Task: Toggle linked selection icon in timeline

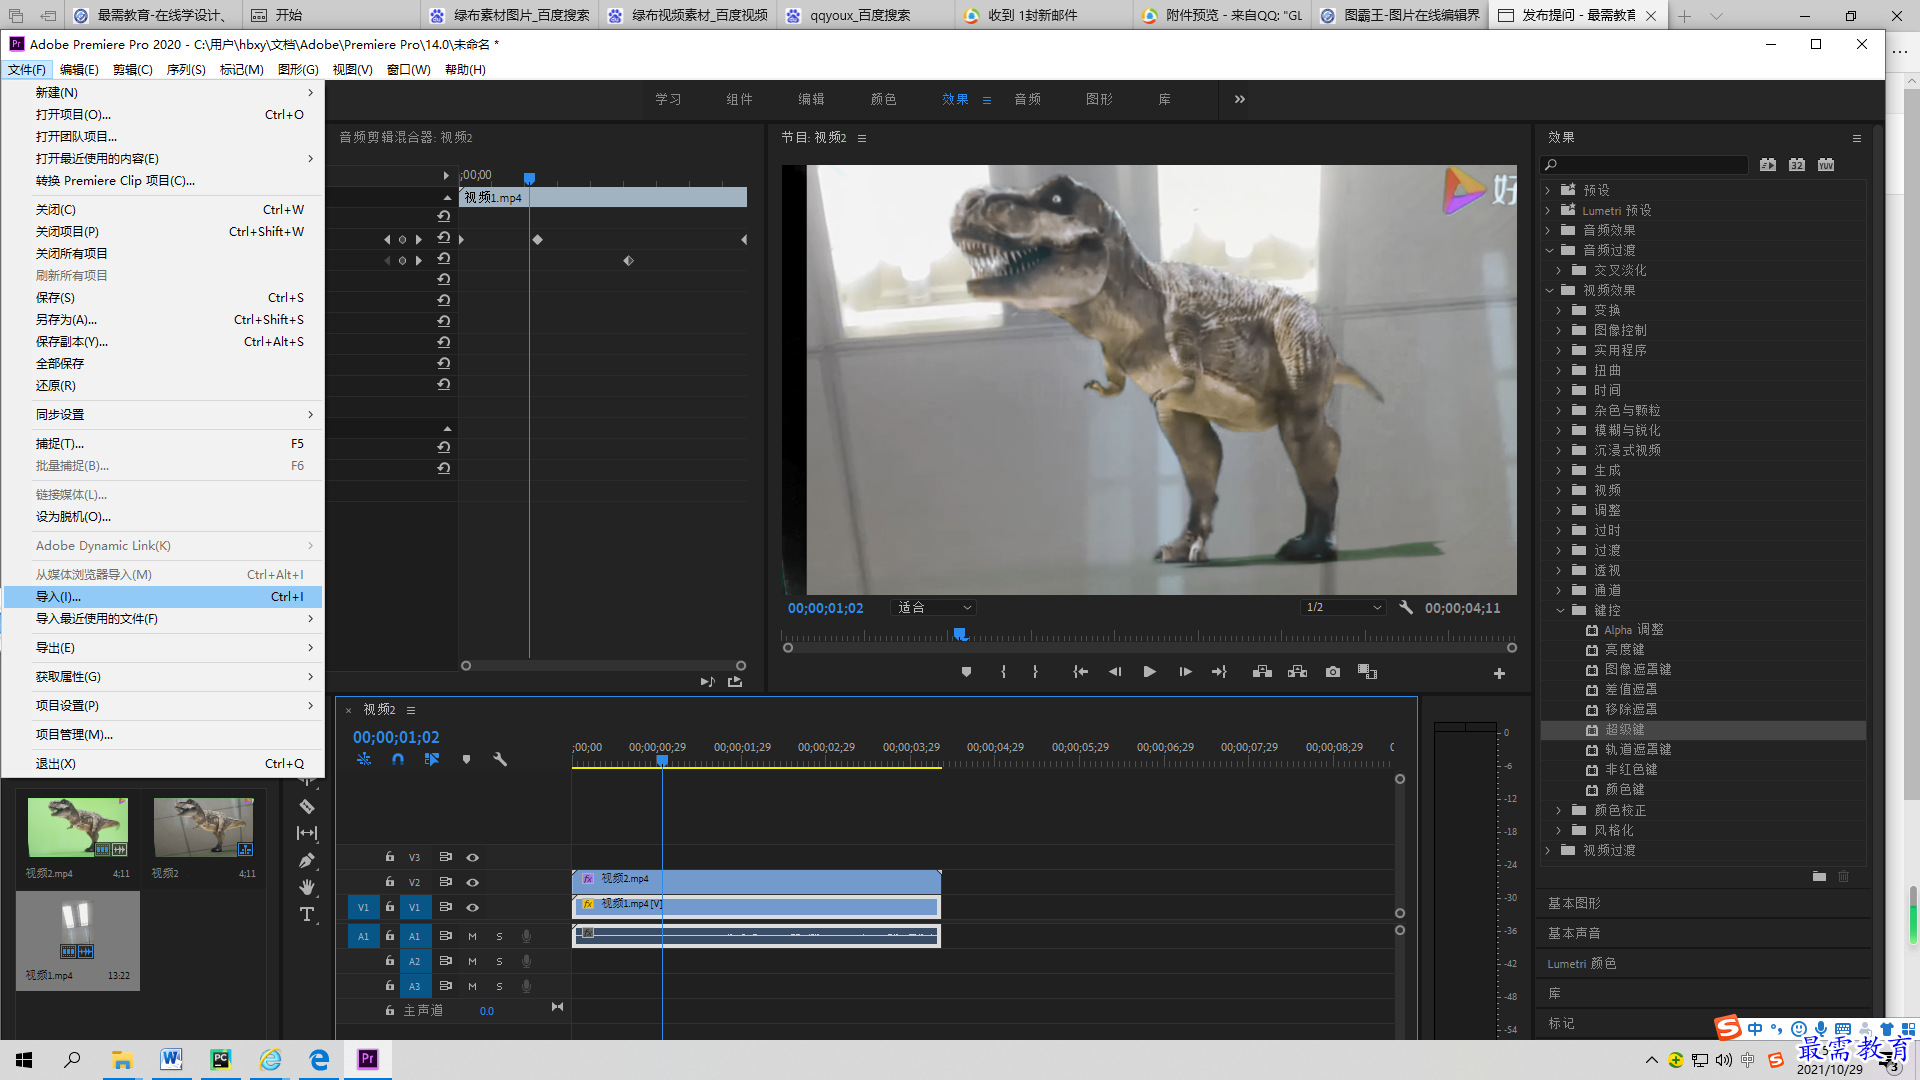Action: tap(432, 759)
